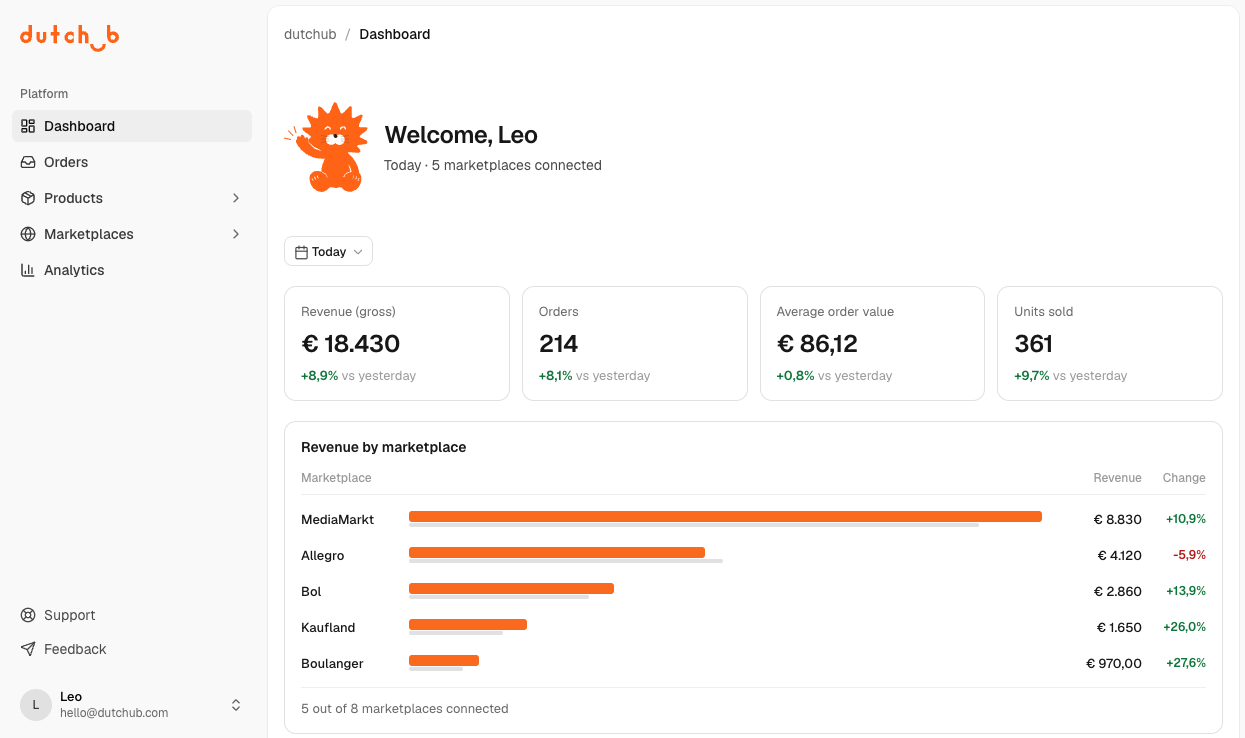The image size is (1245, 738).
Task: Click the Kaufland orange revenue bar
Action: tap(468, 624)
